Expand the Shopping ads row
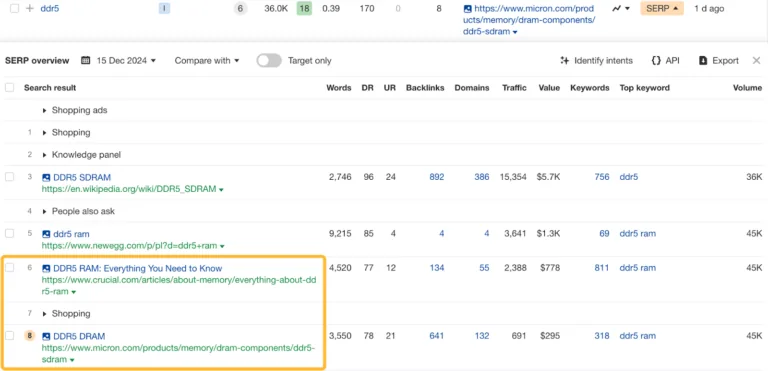The width and height of the screenshot is (768, 371). pyautogui.click(x=45, y=111)
